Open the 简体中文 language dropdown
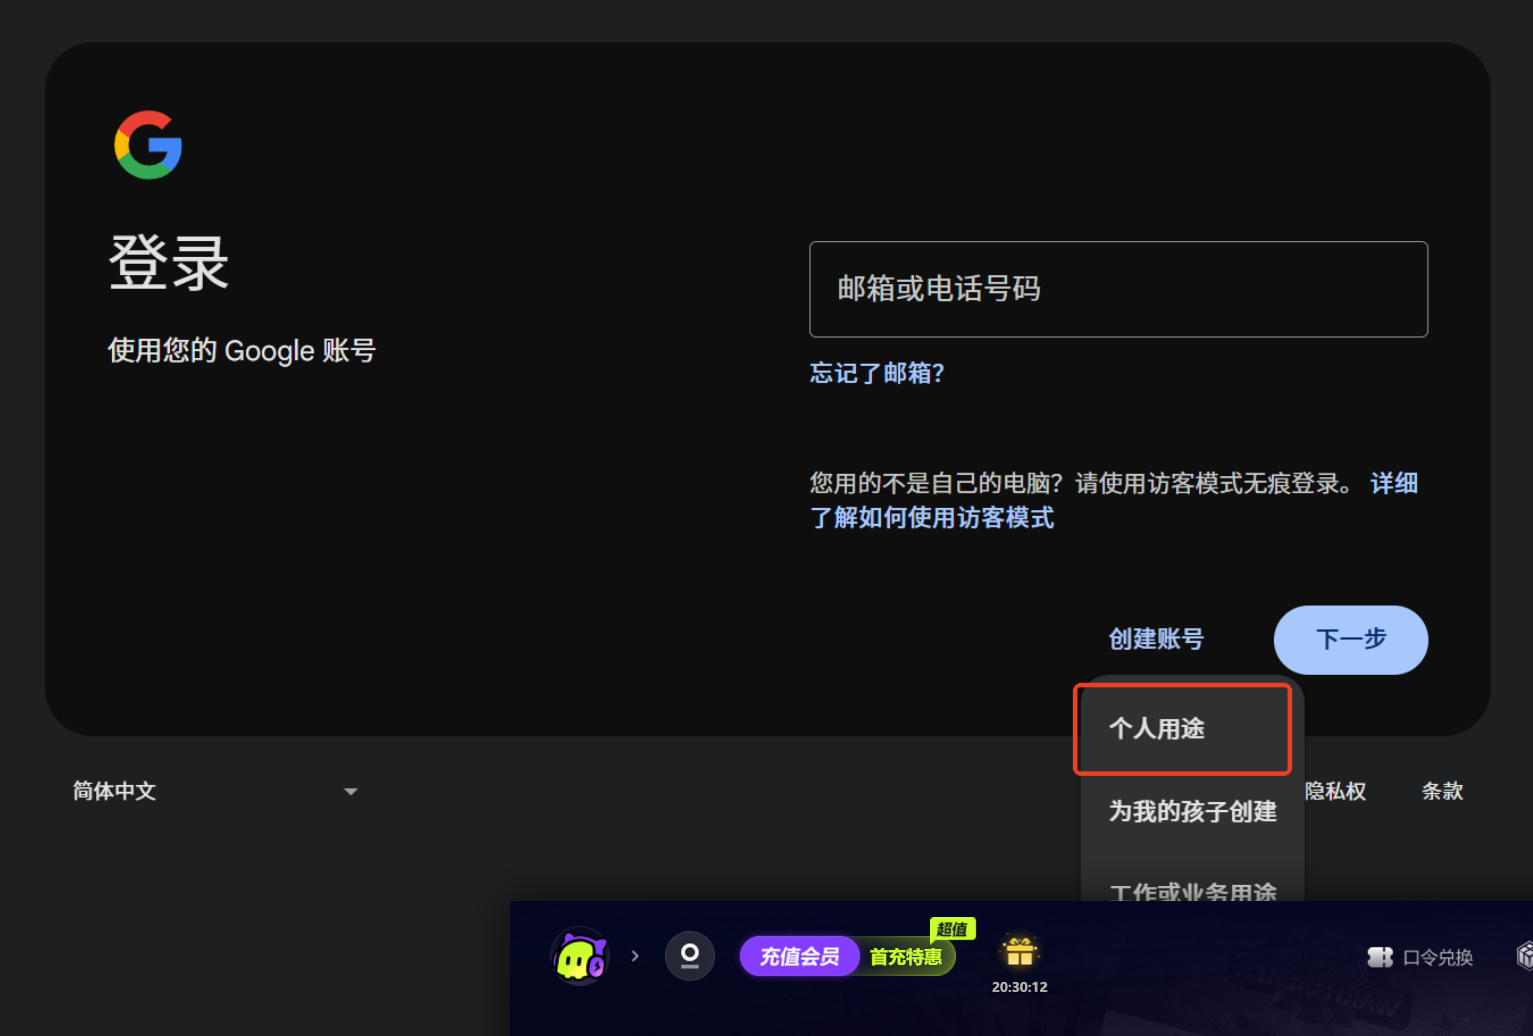This screenshot has width=1533, height=1036. tap(214, 791)
